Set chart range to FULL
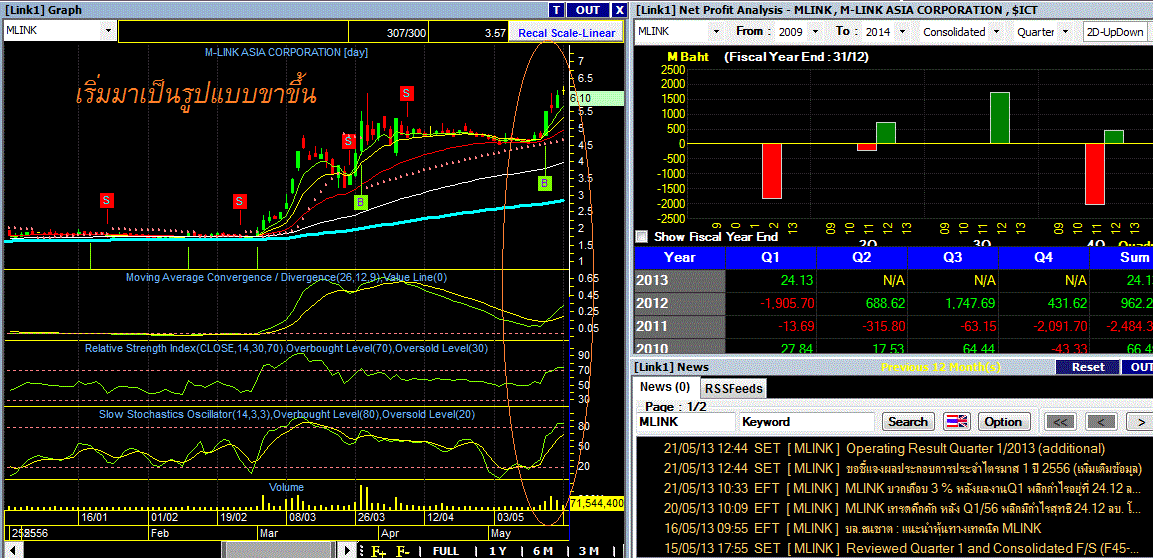This screenshot has height=558, width=1153. (446, 551)
